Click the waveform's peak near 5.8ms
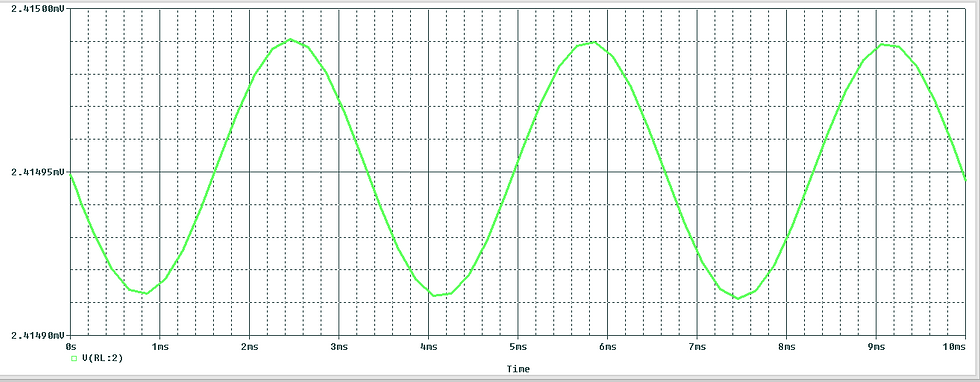This screenshot has width=980, height=382. (594, 43)
